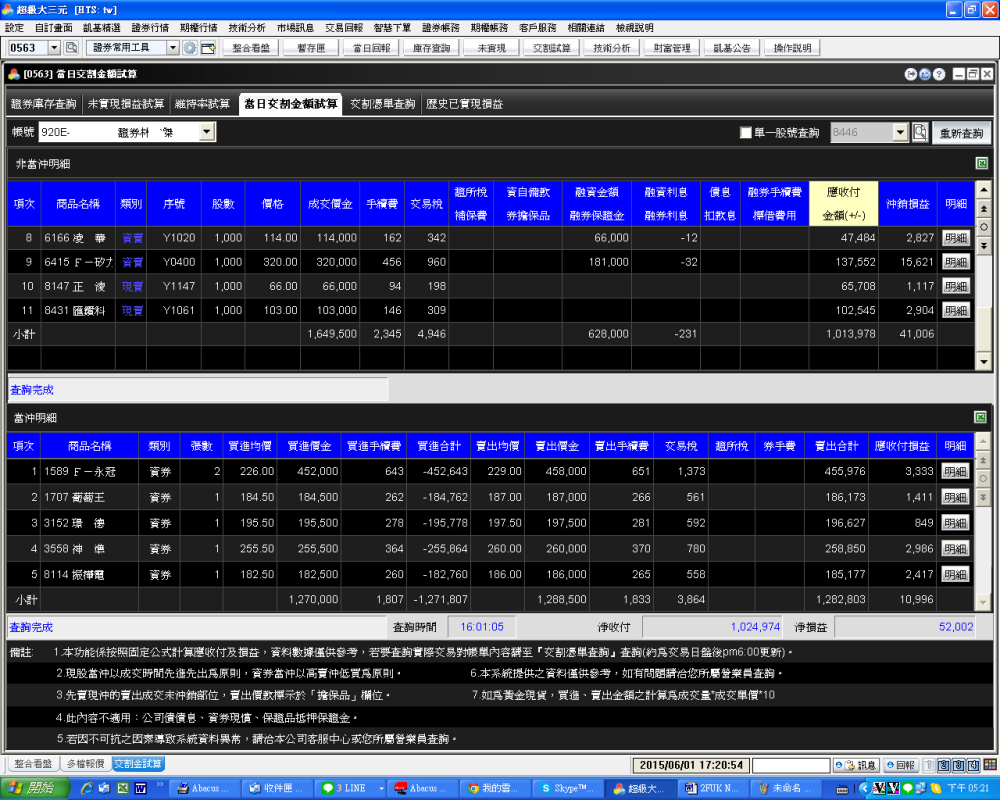
Task: Click the new window icon beside gear
Action: (x=208, y=48)
